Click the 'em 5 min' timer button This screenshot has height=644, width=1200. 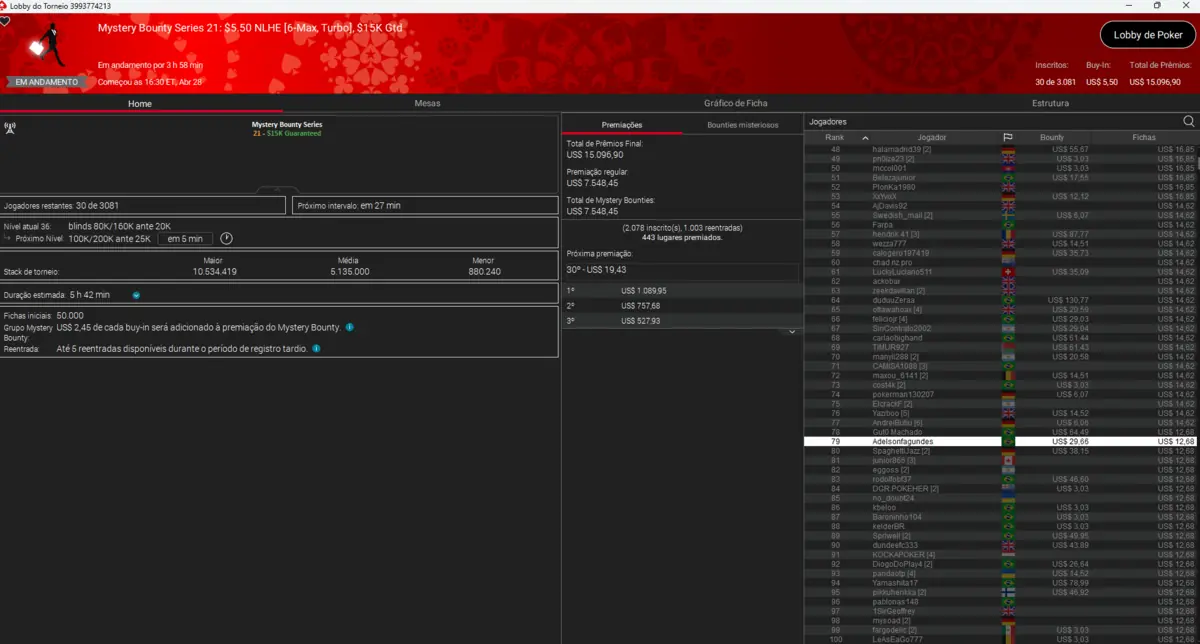point(185,239)
